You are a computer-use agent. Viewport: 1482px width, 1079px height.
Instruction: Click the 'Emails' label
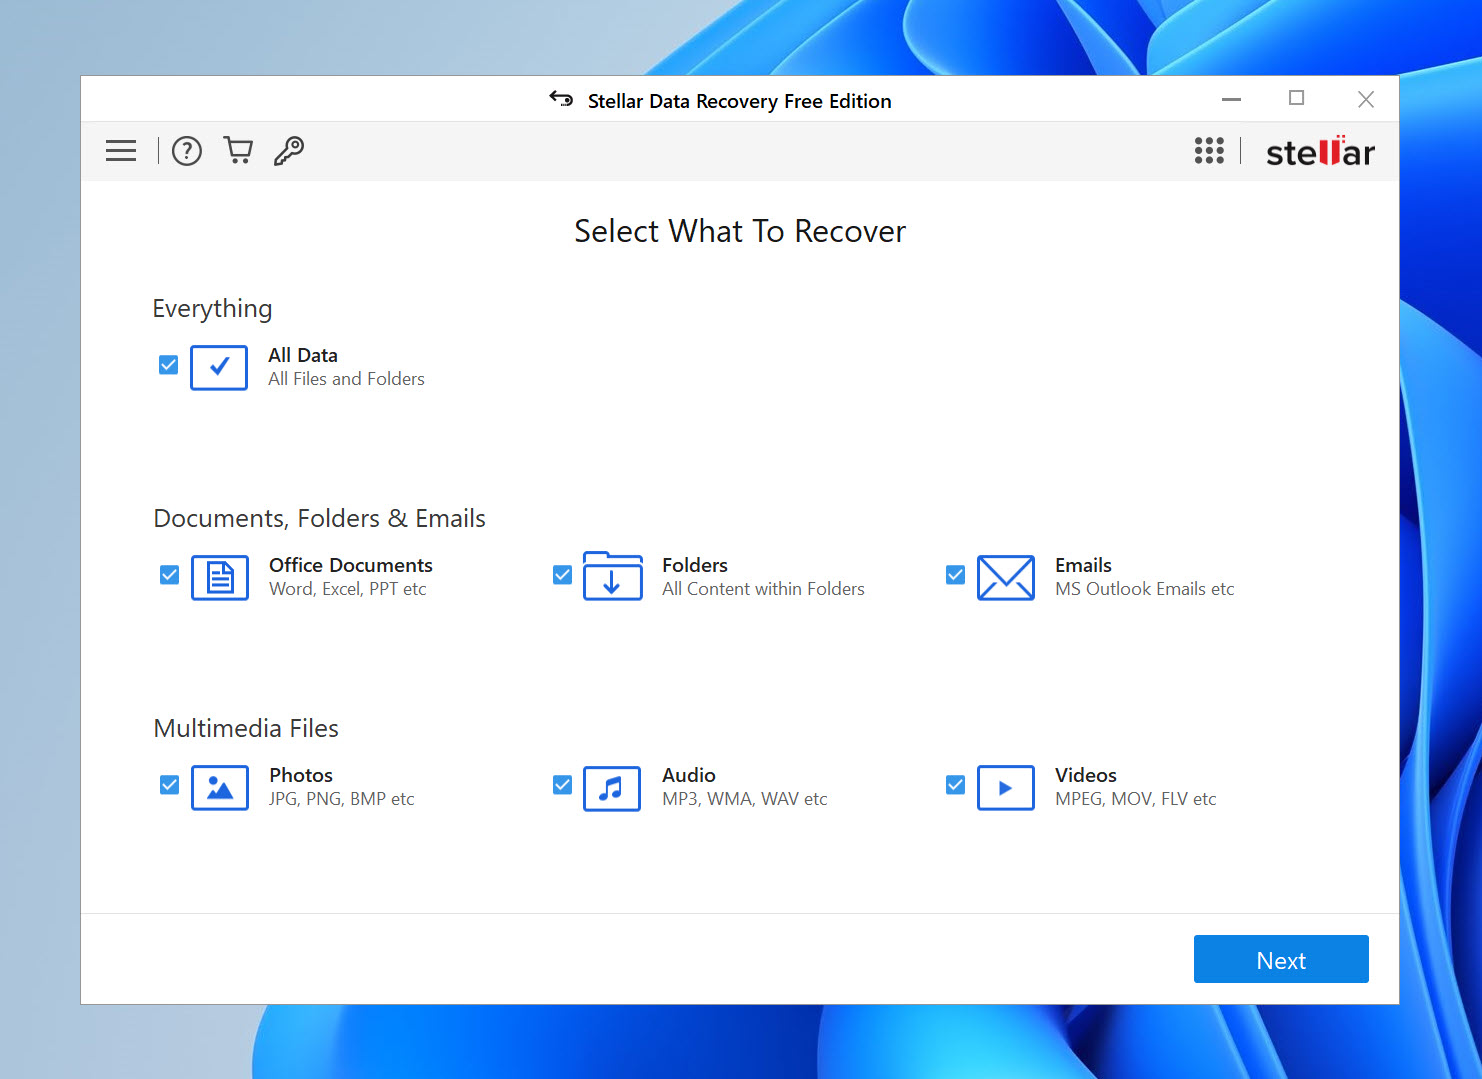pos(1083,565)
